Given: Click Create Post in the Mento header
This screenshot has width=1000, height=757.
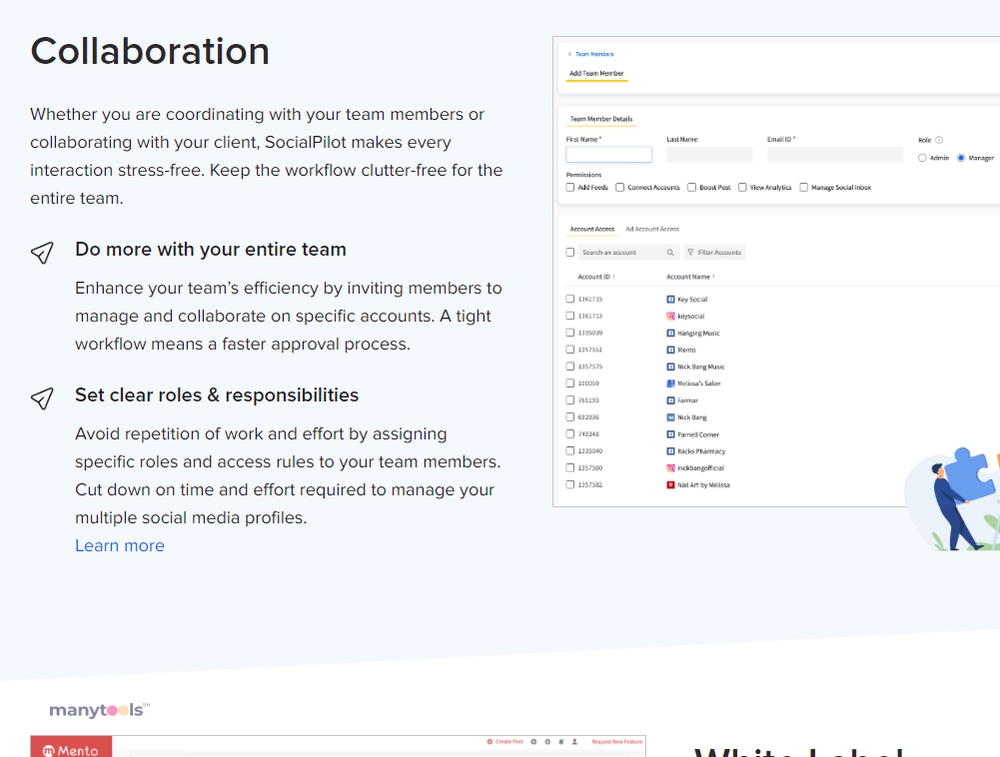Looking at the screenshot, I should click(x=505, y=742).
